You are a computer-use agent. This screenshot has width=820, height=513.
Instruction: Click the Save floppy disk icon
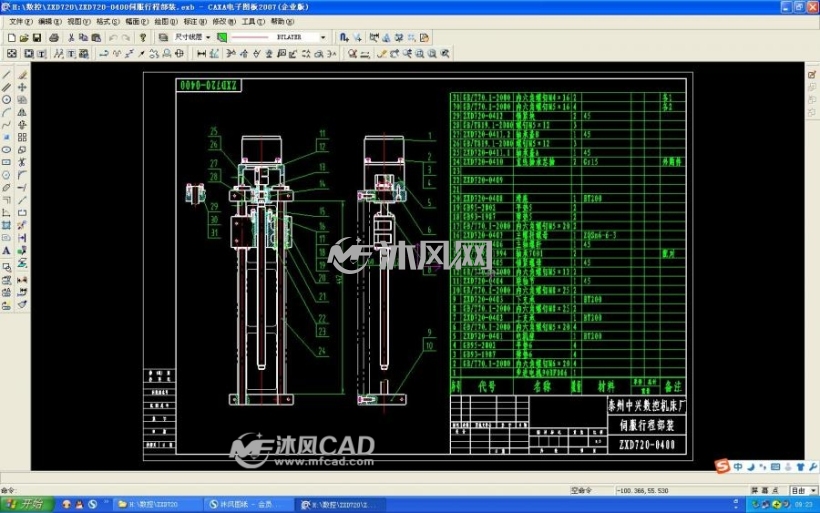37,38
